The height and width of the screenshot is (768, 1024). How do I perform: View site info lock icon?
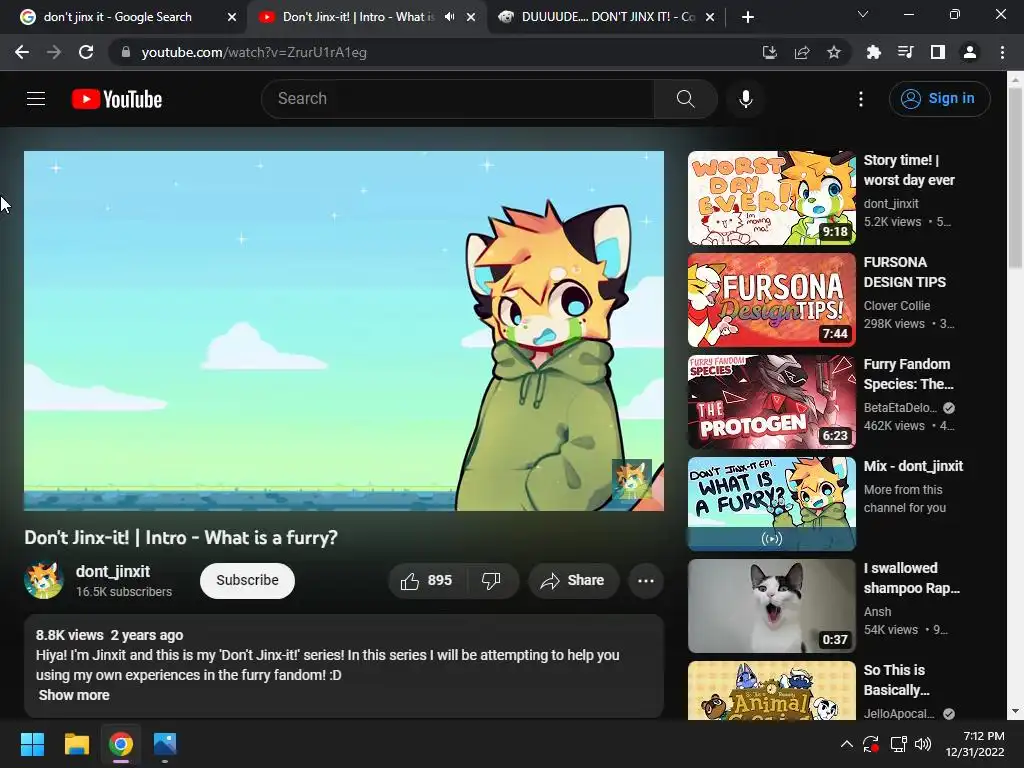pos(126,52)
